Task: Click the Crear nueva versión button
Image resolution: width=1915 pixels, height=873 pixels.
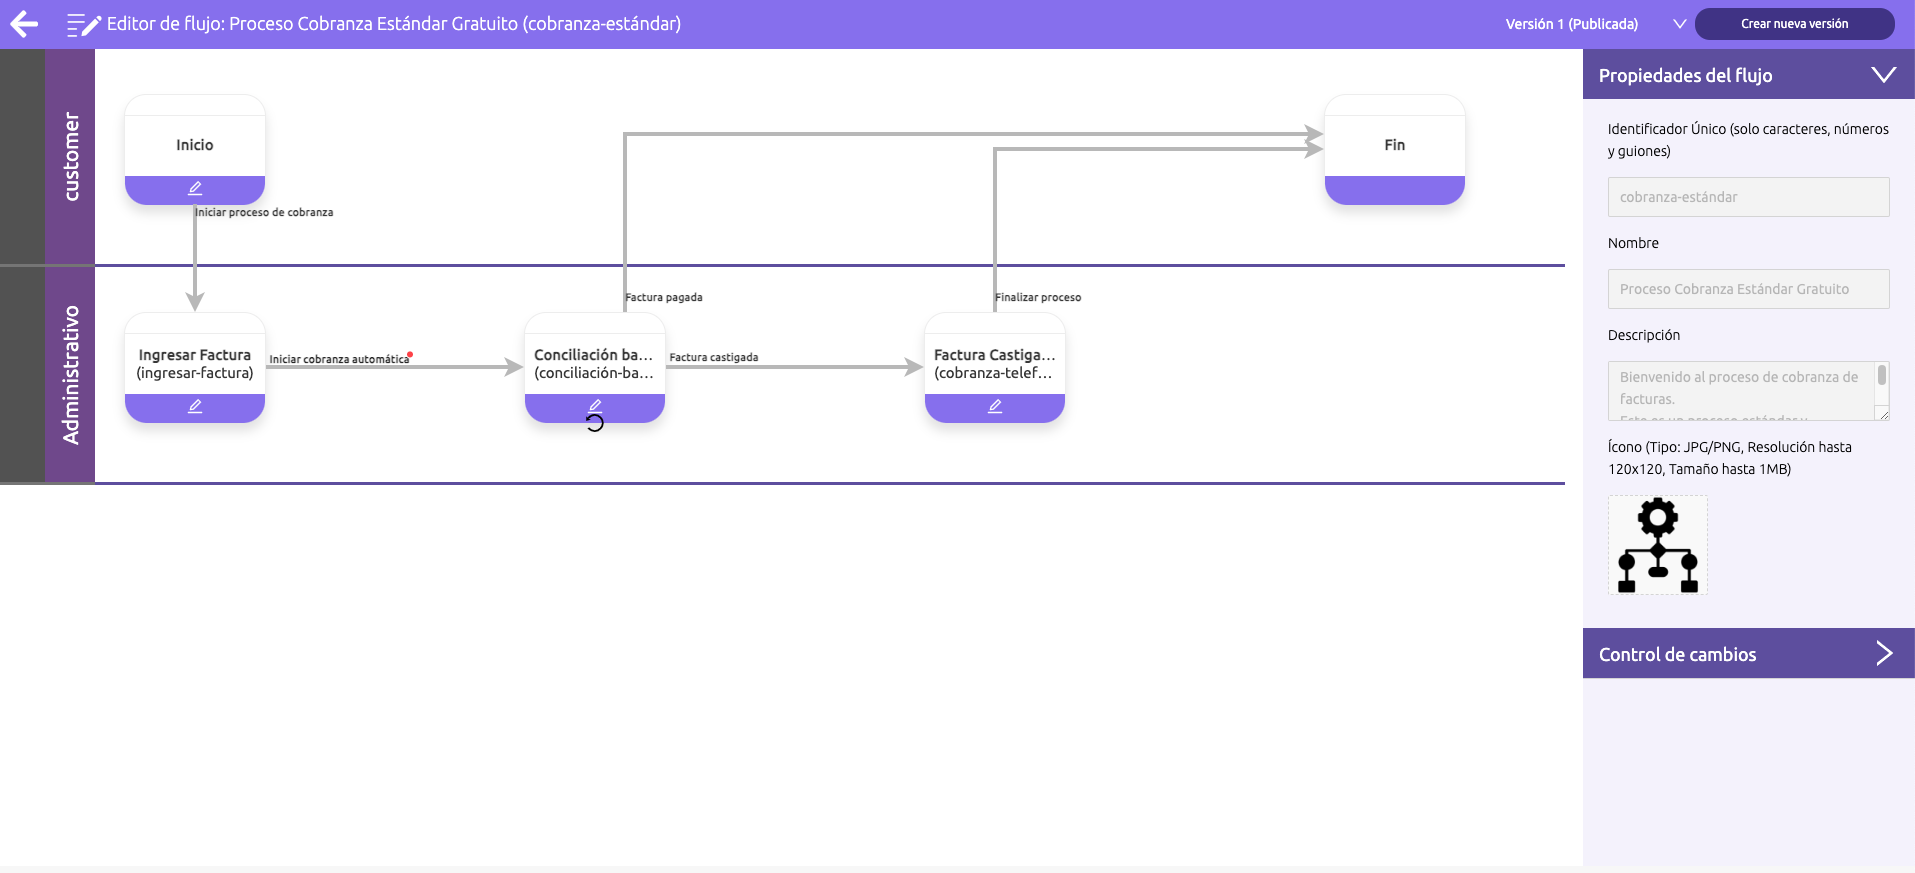Action: [x=1794, y=24]
